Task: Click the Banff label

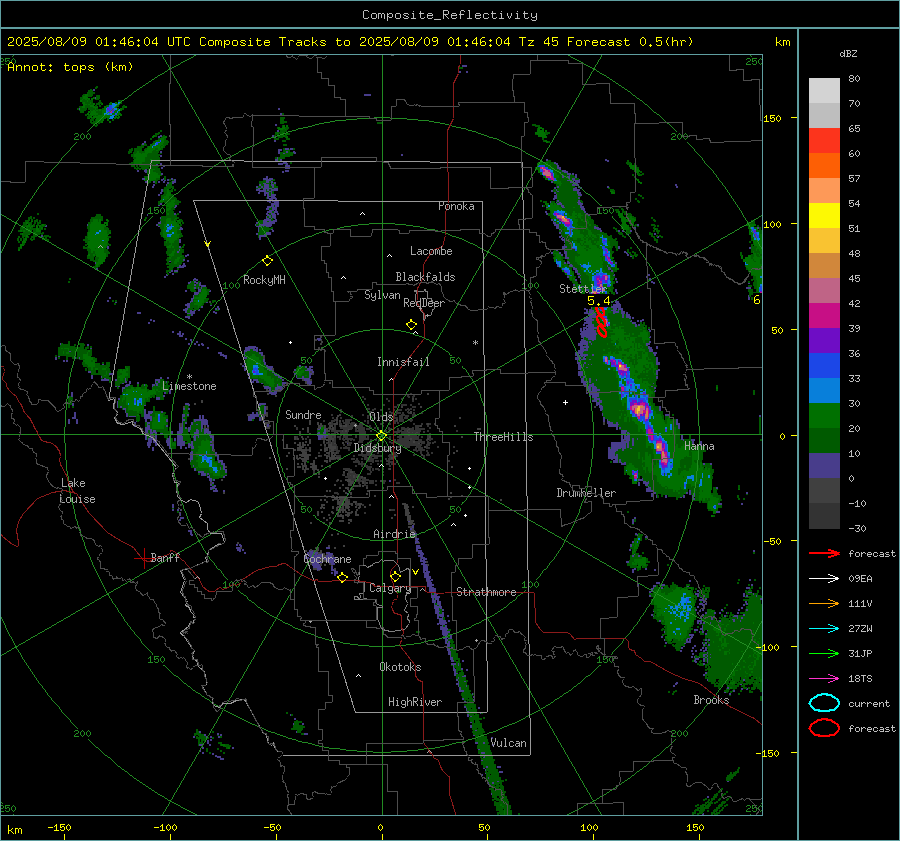Action: click(165, 557)
